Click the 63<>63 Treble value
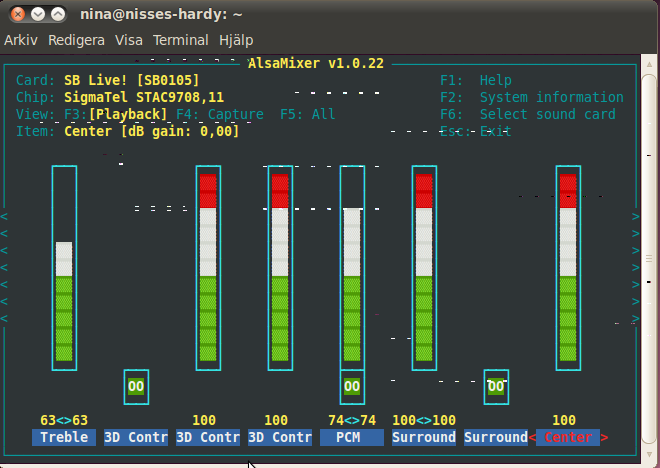 (64, 420)
